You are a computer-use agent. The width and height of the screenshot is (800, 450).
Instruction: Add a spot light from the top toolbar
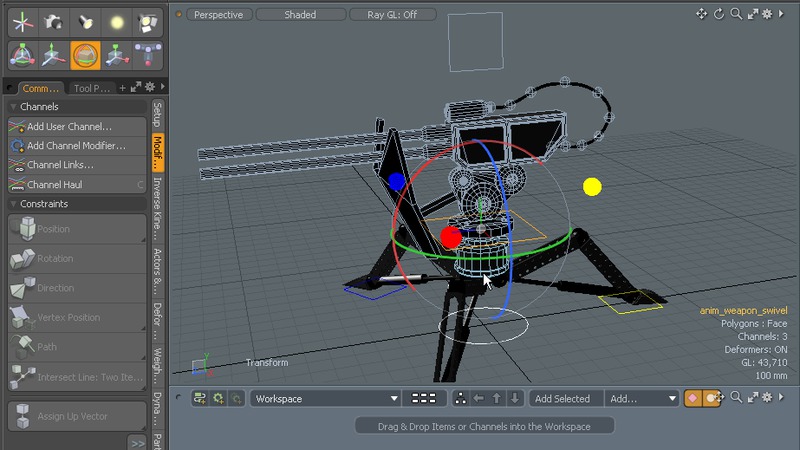(x=85, y=22)
